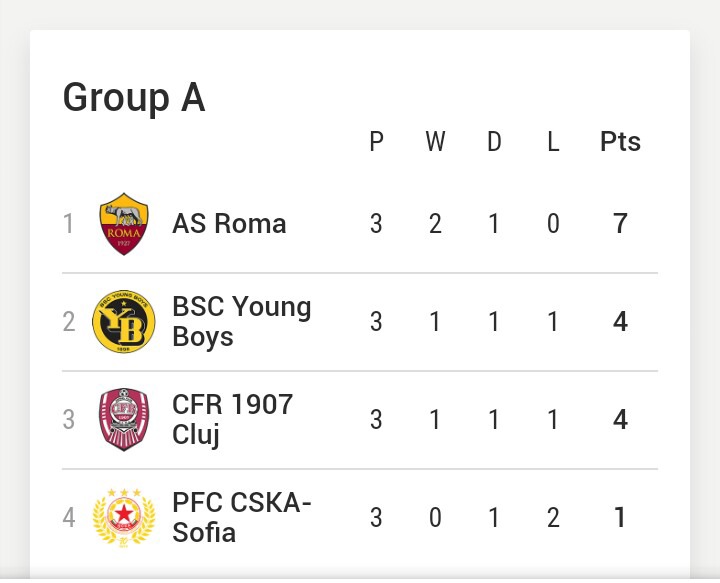Click AS Roma's wins value 2
This screenshot has height=583, width=720.
click(435, 224)
